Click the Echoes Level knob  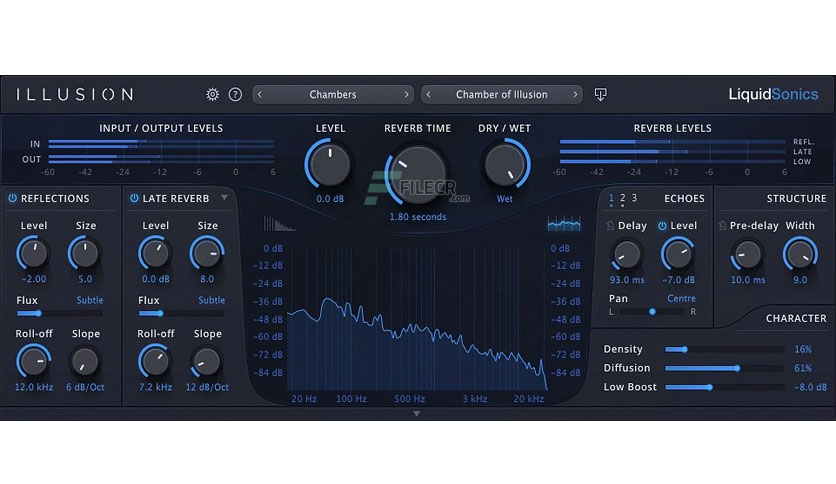point(678,254)
